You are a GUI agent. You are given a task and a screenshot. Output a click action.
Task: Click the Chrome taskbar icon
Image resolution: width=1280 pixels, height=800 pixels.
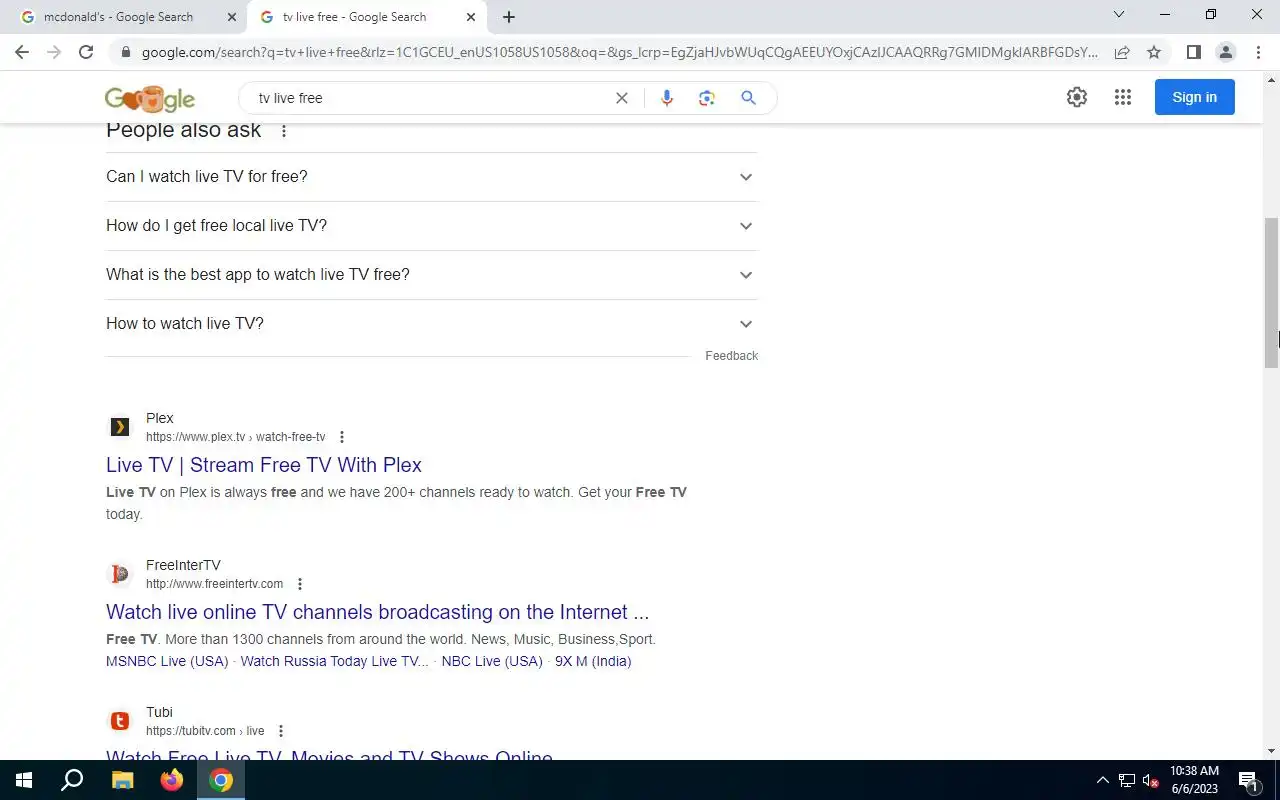221,780
